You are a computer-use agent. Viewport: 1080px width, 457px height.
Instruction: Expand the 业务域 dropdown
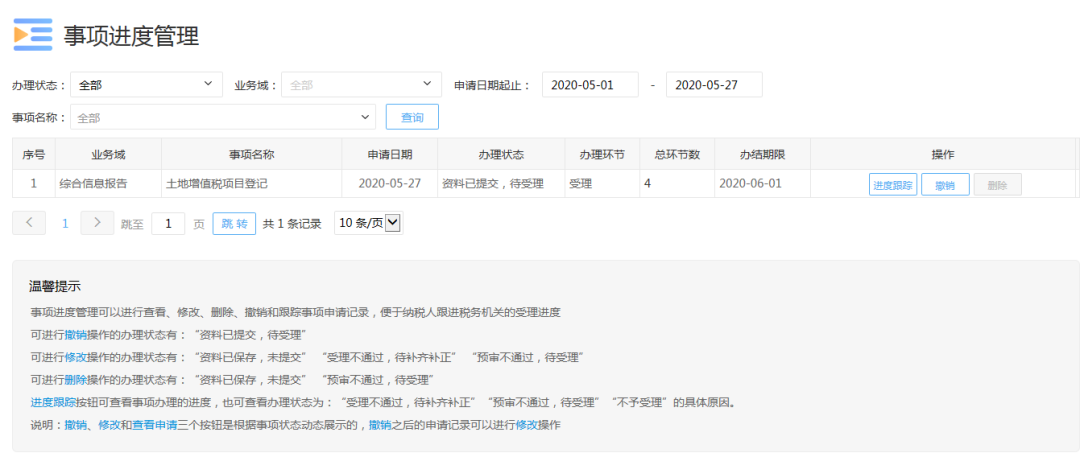coord(361,85)
